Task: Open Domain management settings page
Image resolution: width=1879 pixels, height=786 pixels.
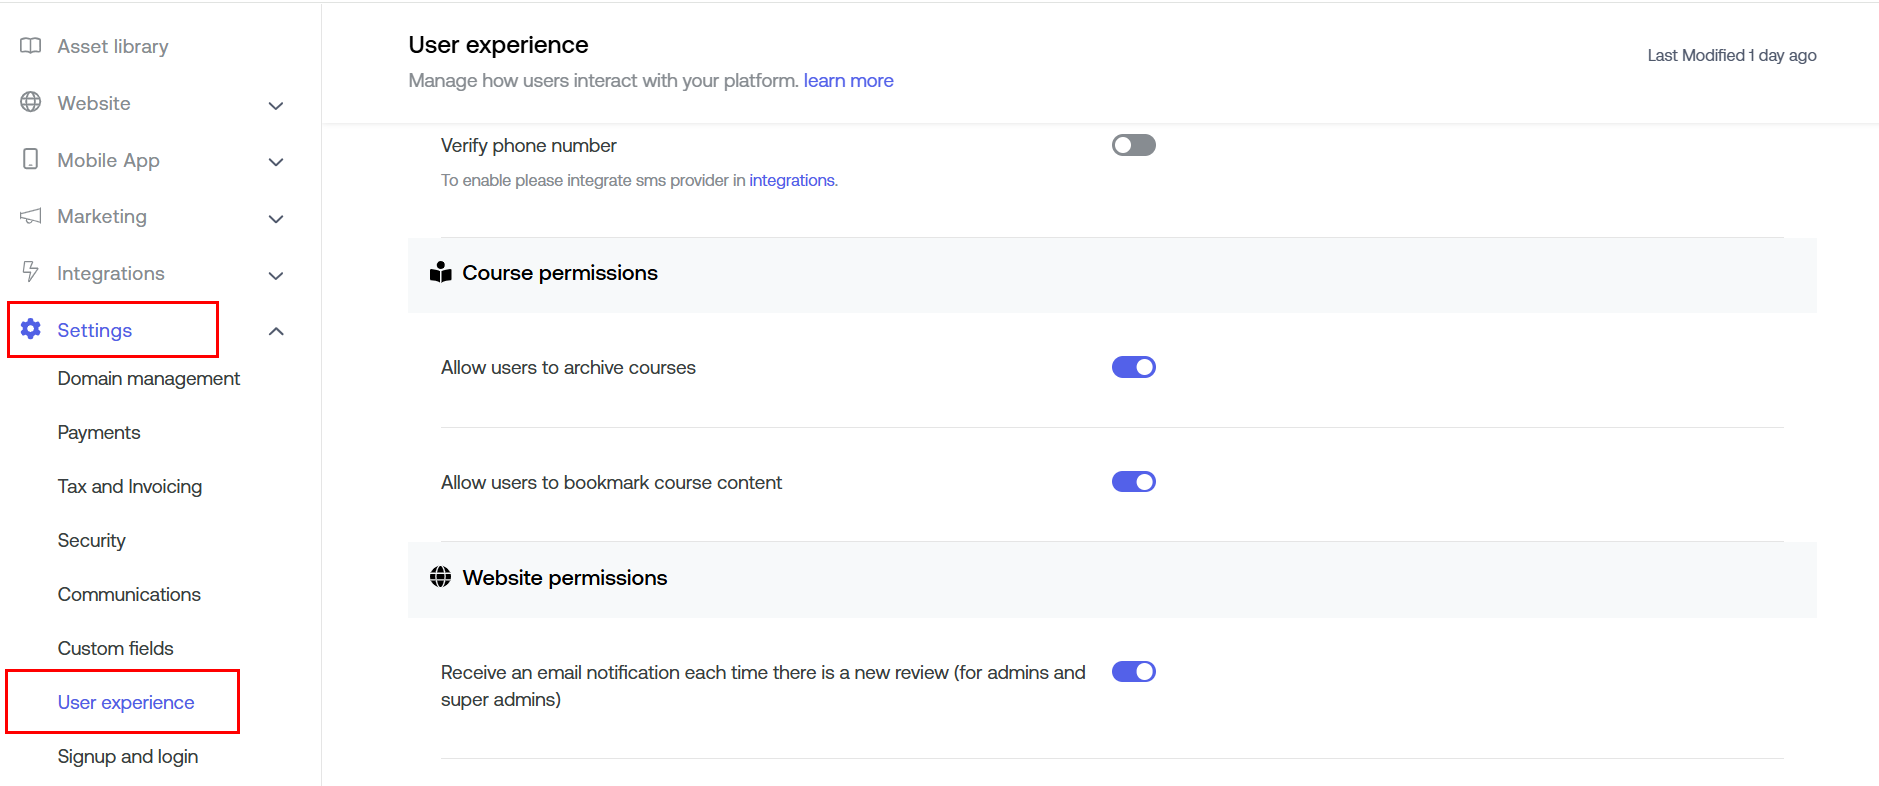Action: pos(148,378)
